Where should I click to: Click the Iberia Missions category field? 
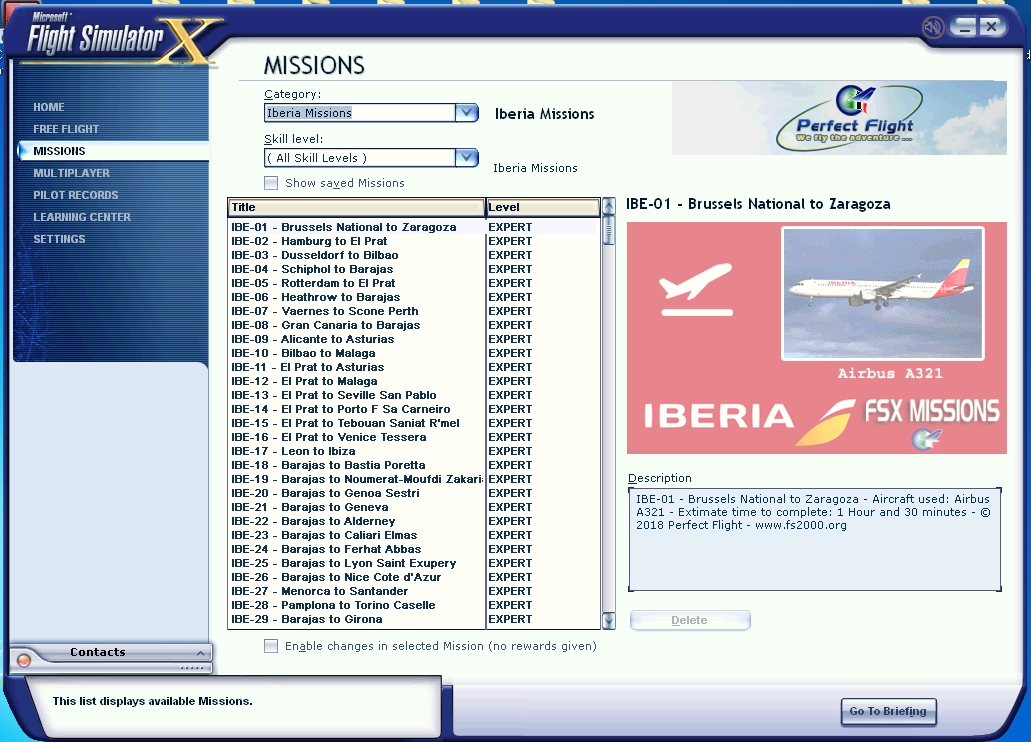tap(360, 112)
